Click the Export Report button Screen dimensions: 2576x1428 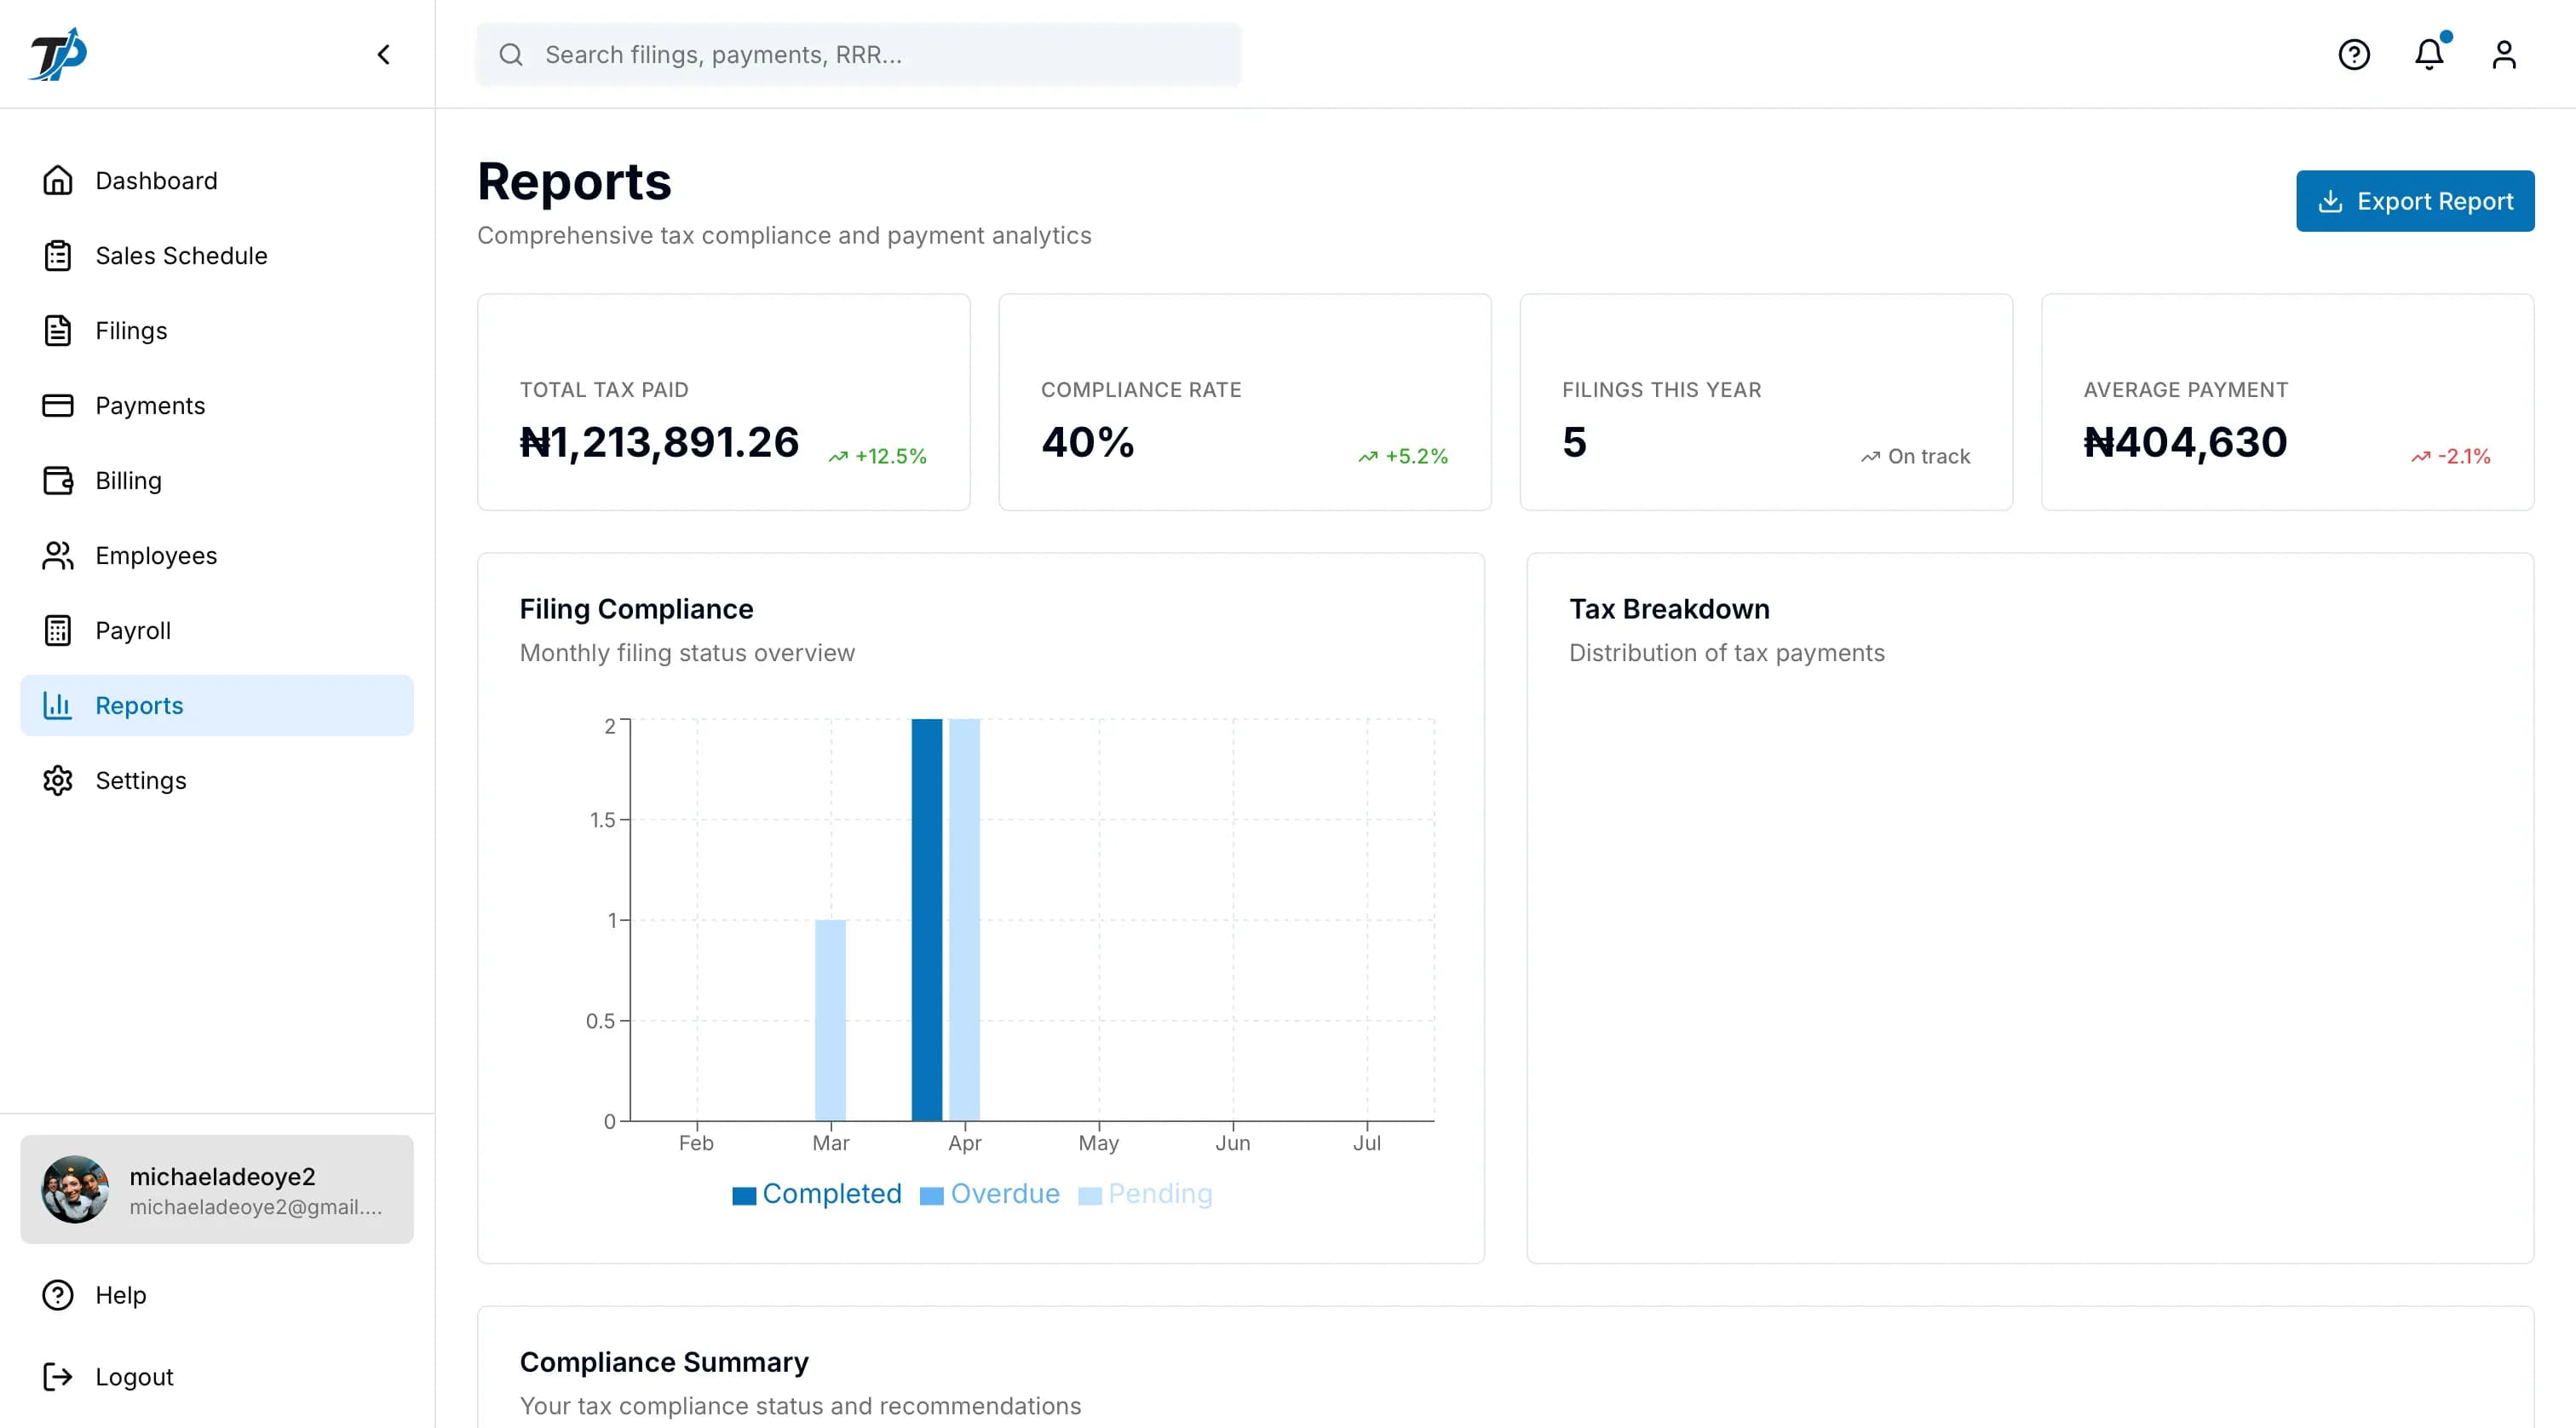[2415, 201]
